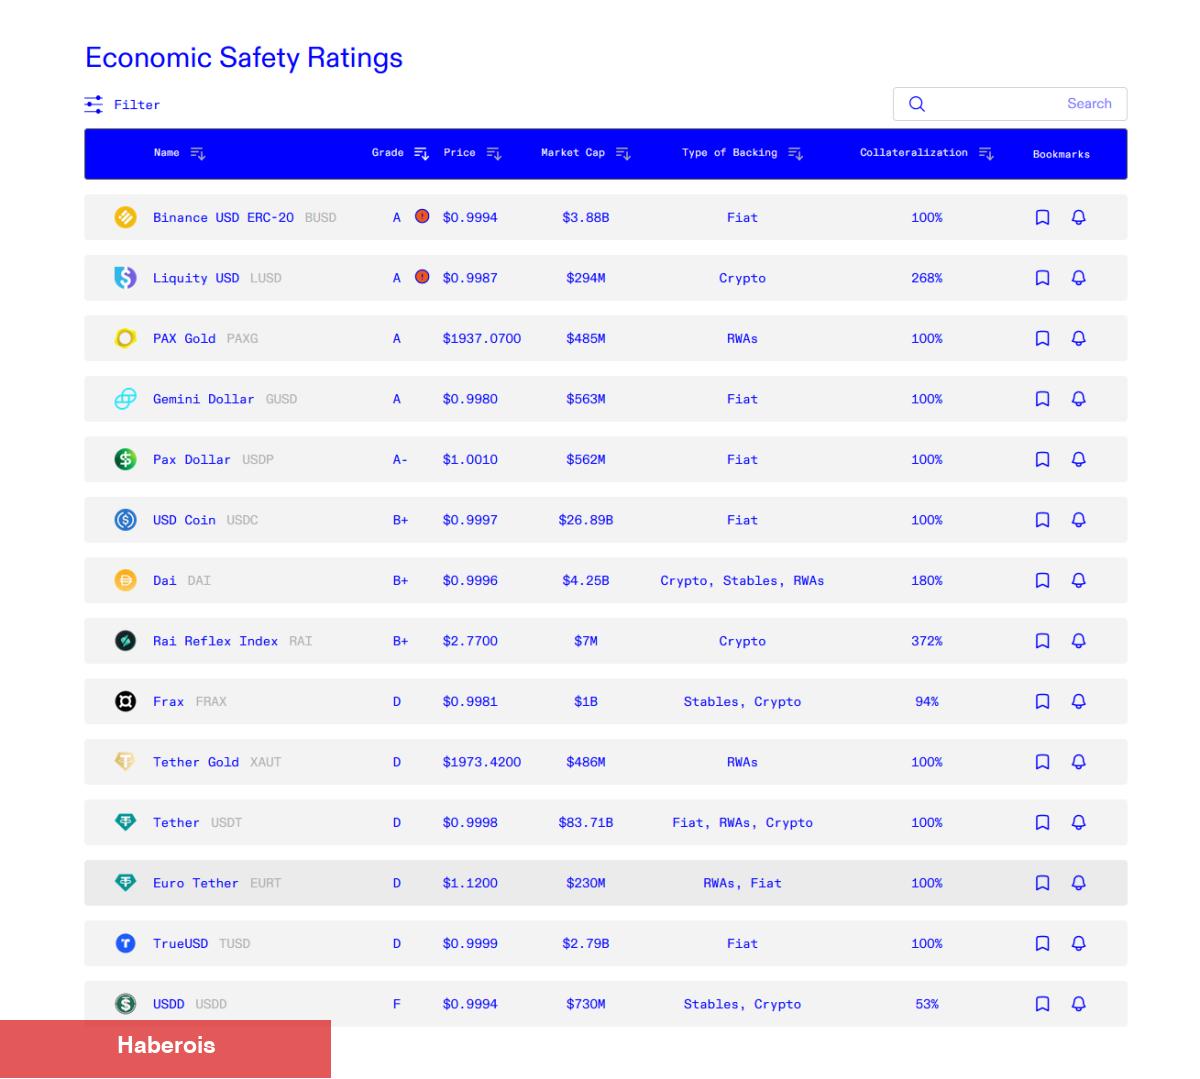1200x1079 pixels.
Task: Click bell icon for Tether Gold
Action: pyautogui.click(x=1078, y=762)
